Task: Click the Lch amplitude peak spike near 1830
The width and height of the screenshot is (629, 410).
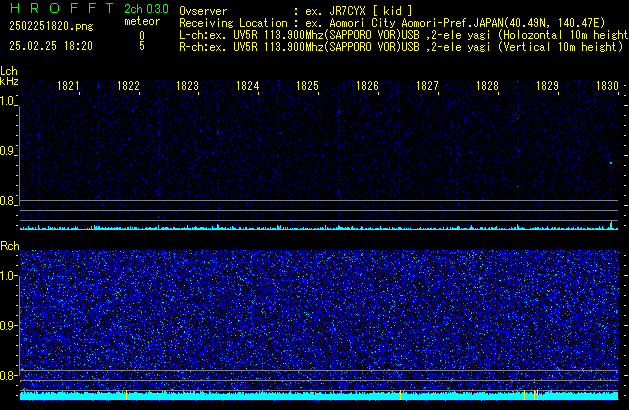Action: coord(611,225)
